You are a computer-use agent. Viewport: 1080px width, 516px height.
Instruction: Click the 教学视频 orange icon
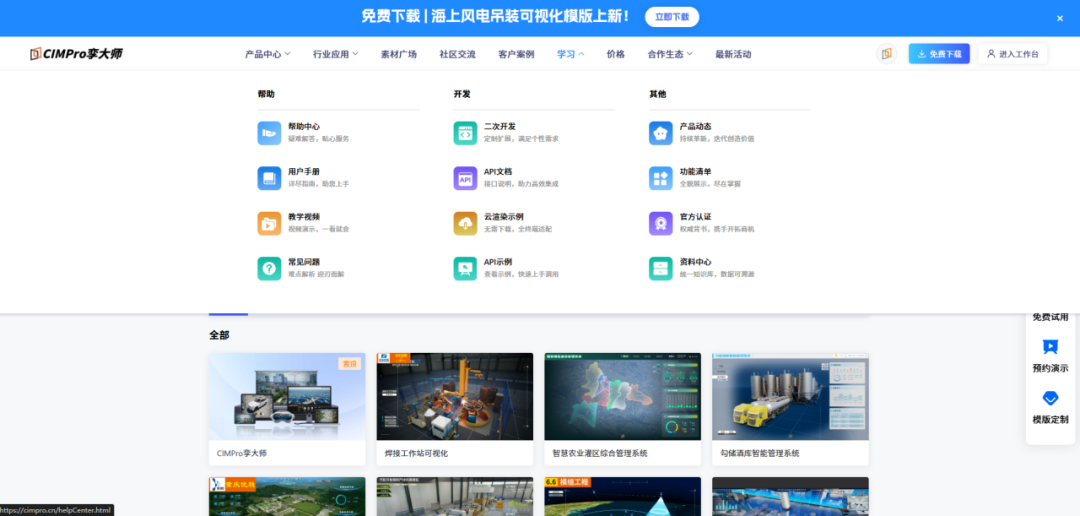[269, 223]
